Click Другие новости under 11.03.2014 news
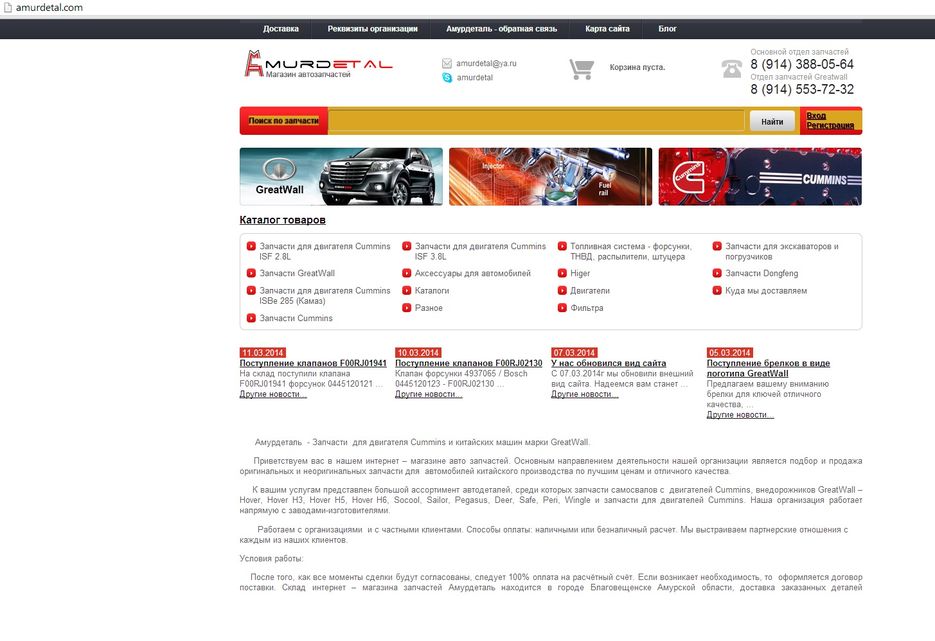This screenshot has width=935, height=641. point(273,394)
